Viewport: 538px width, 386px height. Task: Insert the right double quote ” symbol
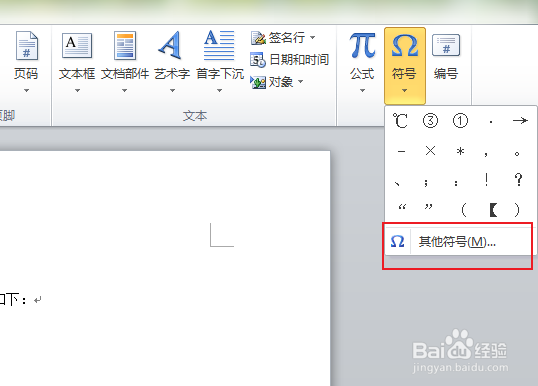pyautogui.click(x=428, y=207)
